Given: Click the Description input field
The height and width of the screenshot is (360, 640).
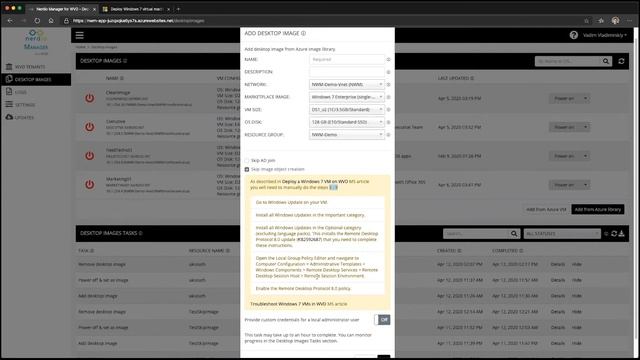Looking at the screenshot, I should (x=347, y=72).
